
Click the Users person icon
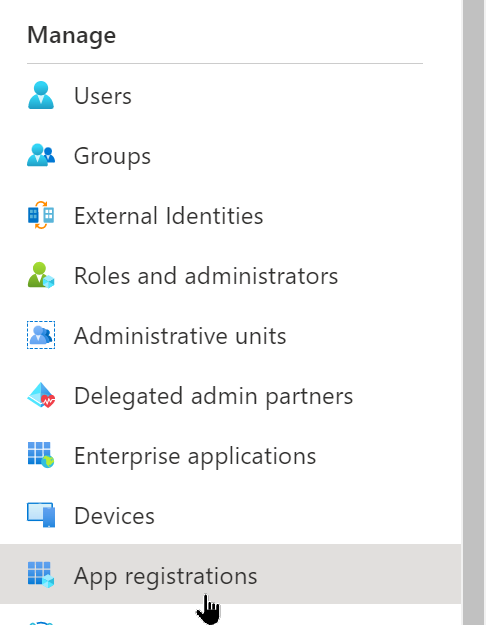coord(41,96)
